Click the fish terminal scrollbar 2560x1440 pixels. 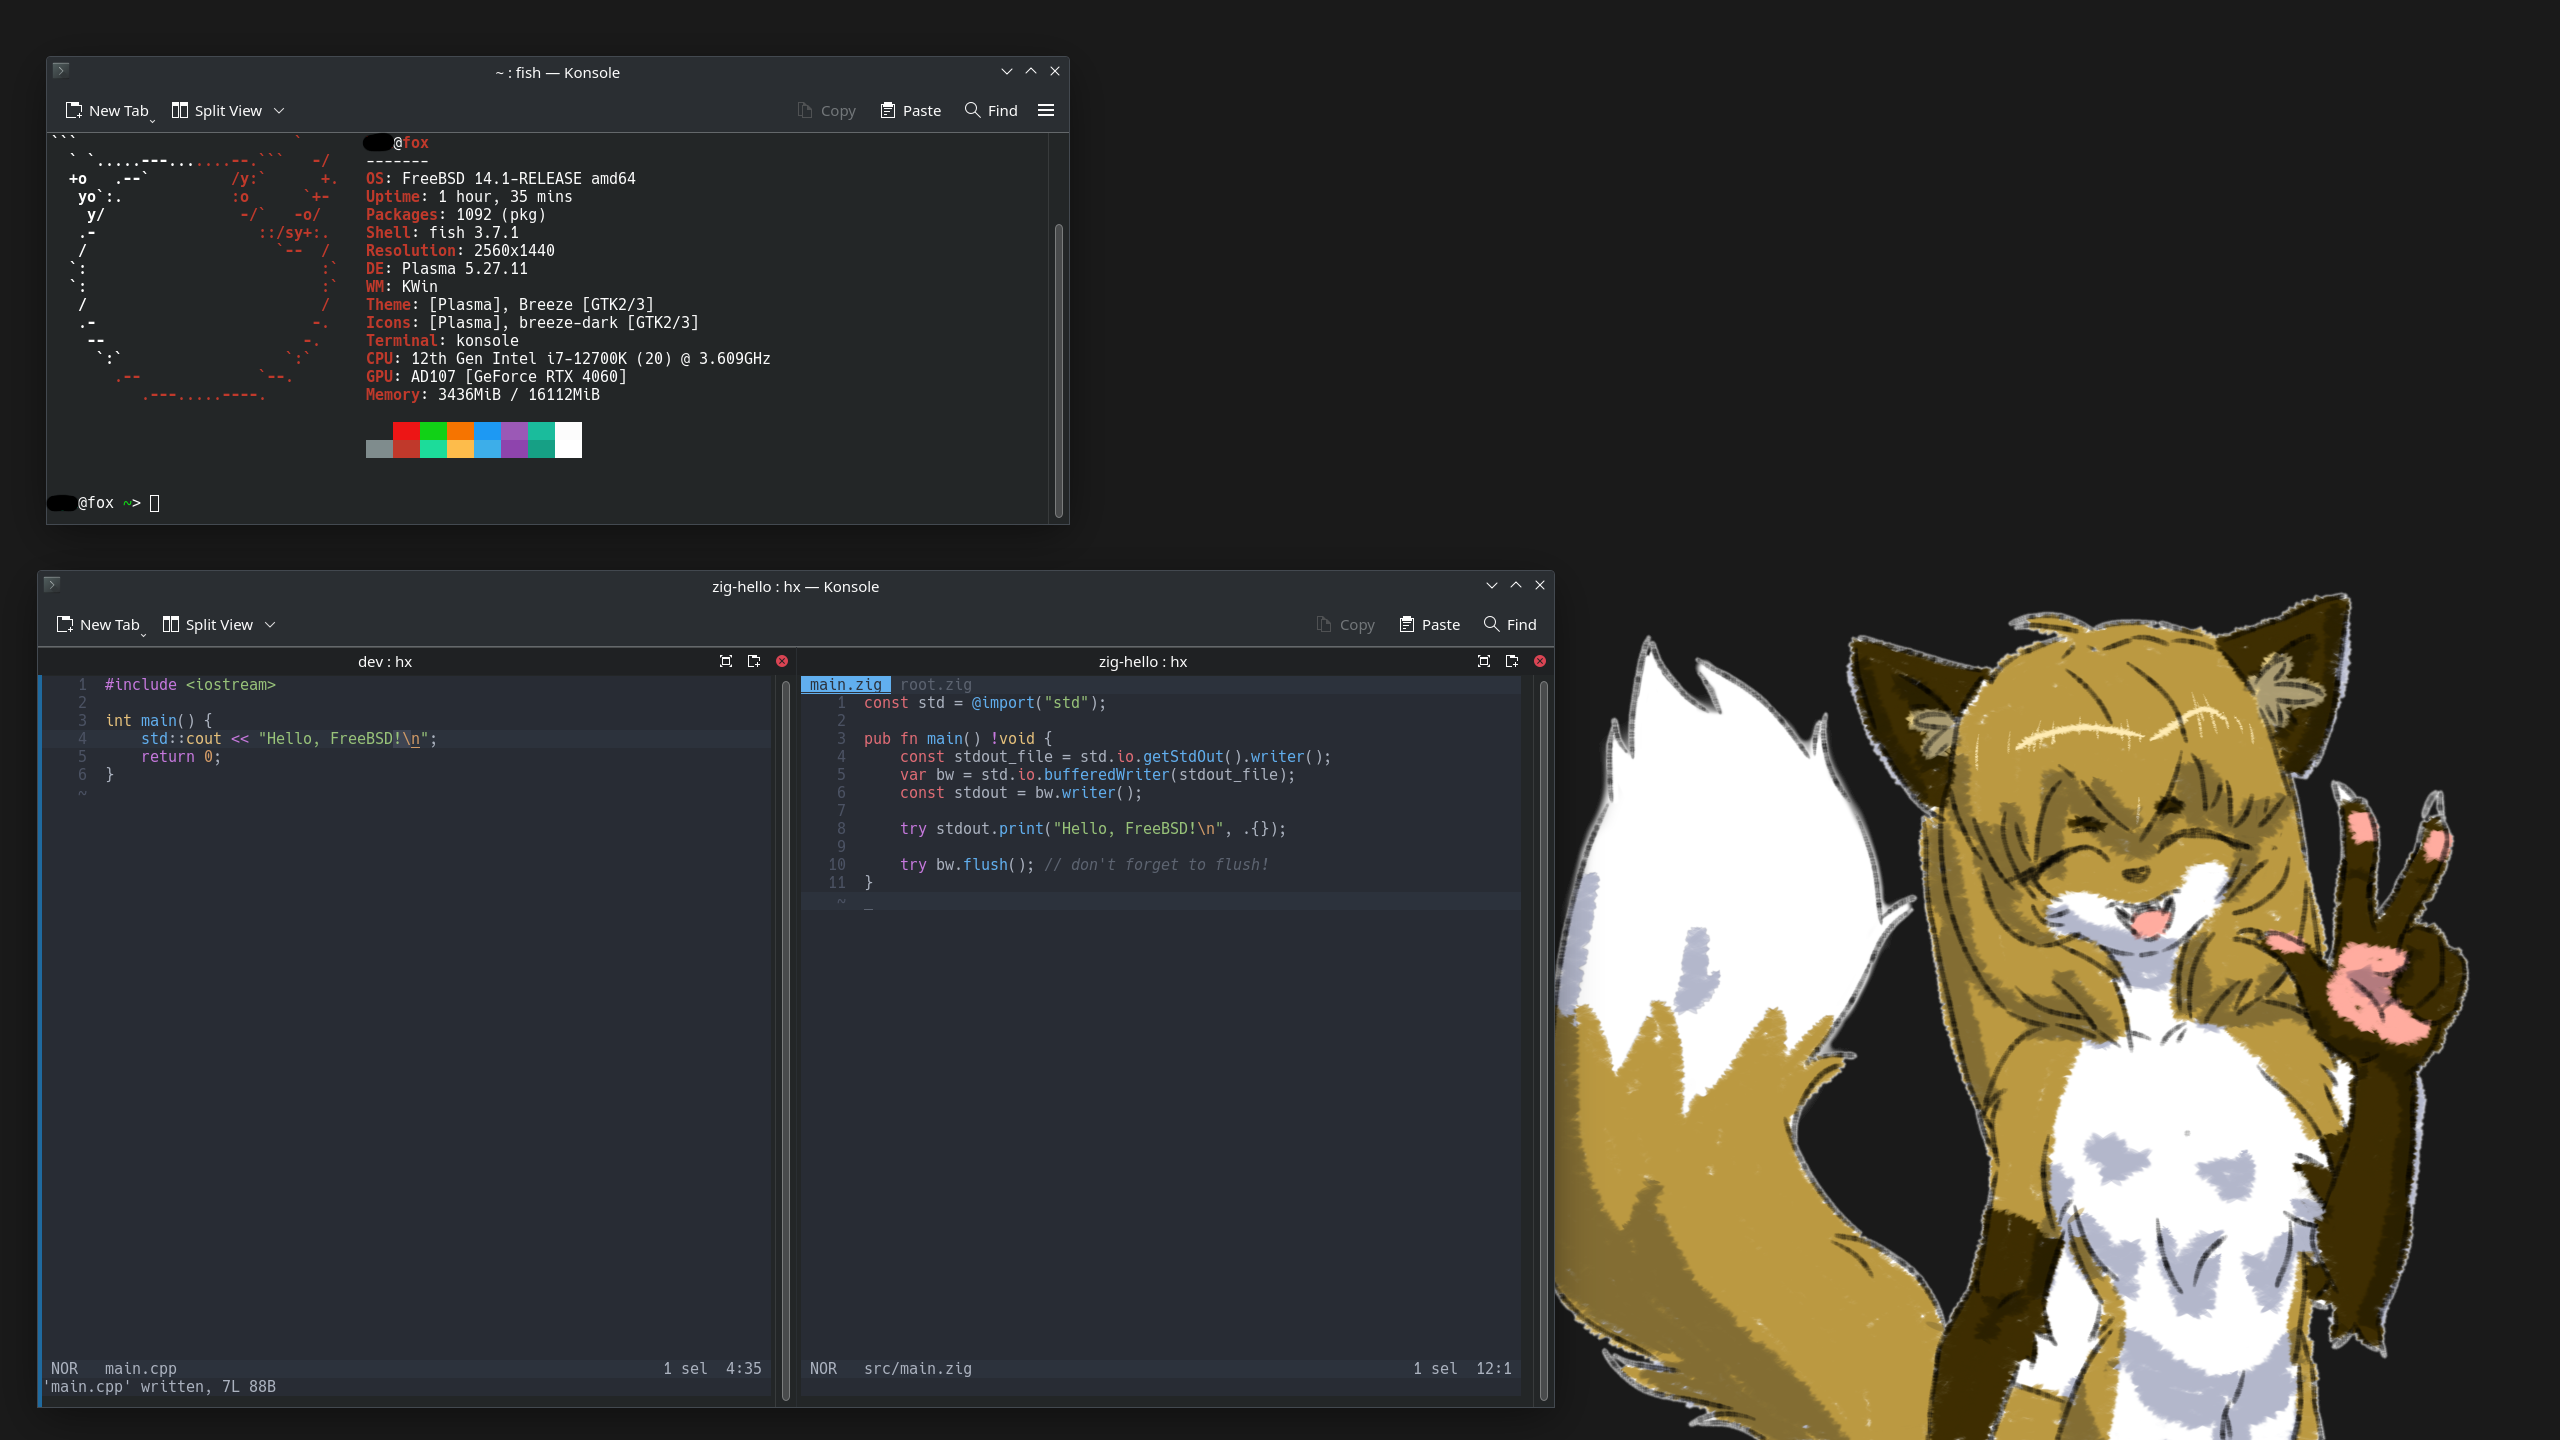click(x=1058, y=370)
